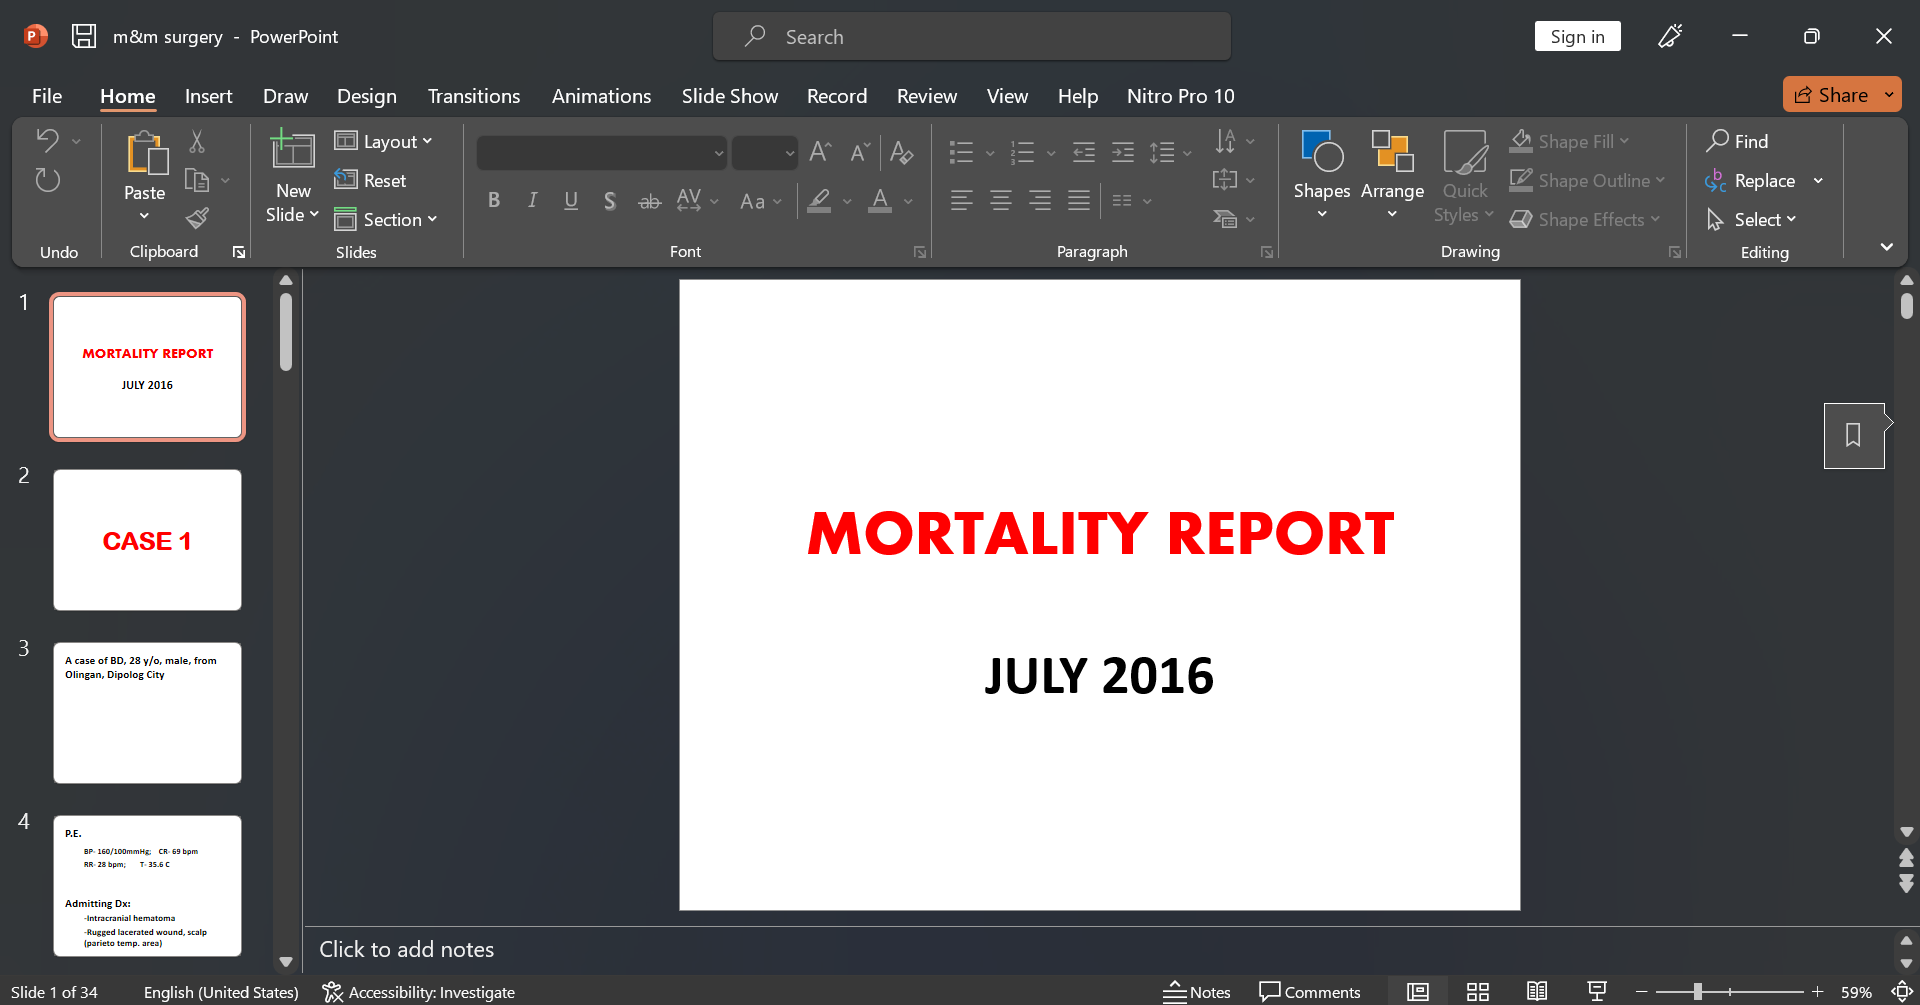Click Increase List Level icon

click(1123, 152)
